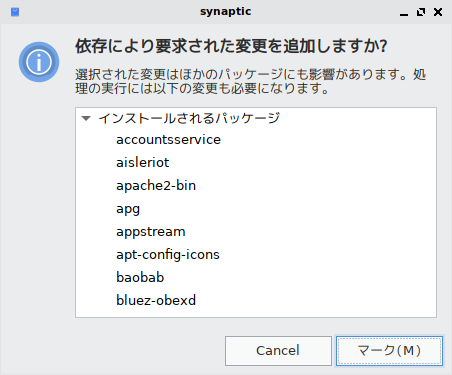Screen dimensions: 452x375
Task: Confirm changes with the マーク(M) button
Action: 389,351
